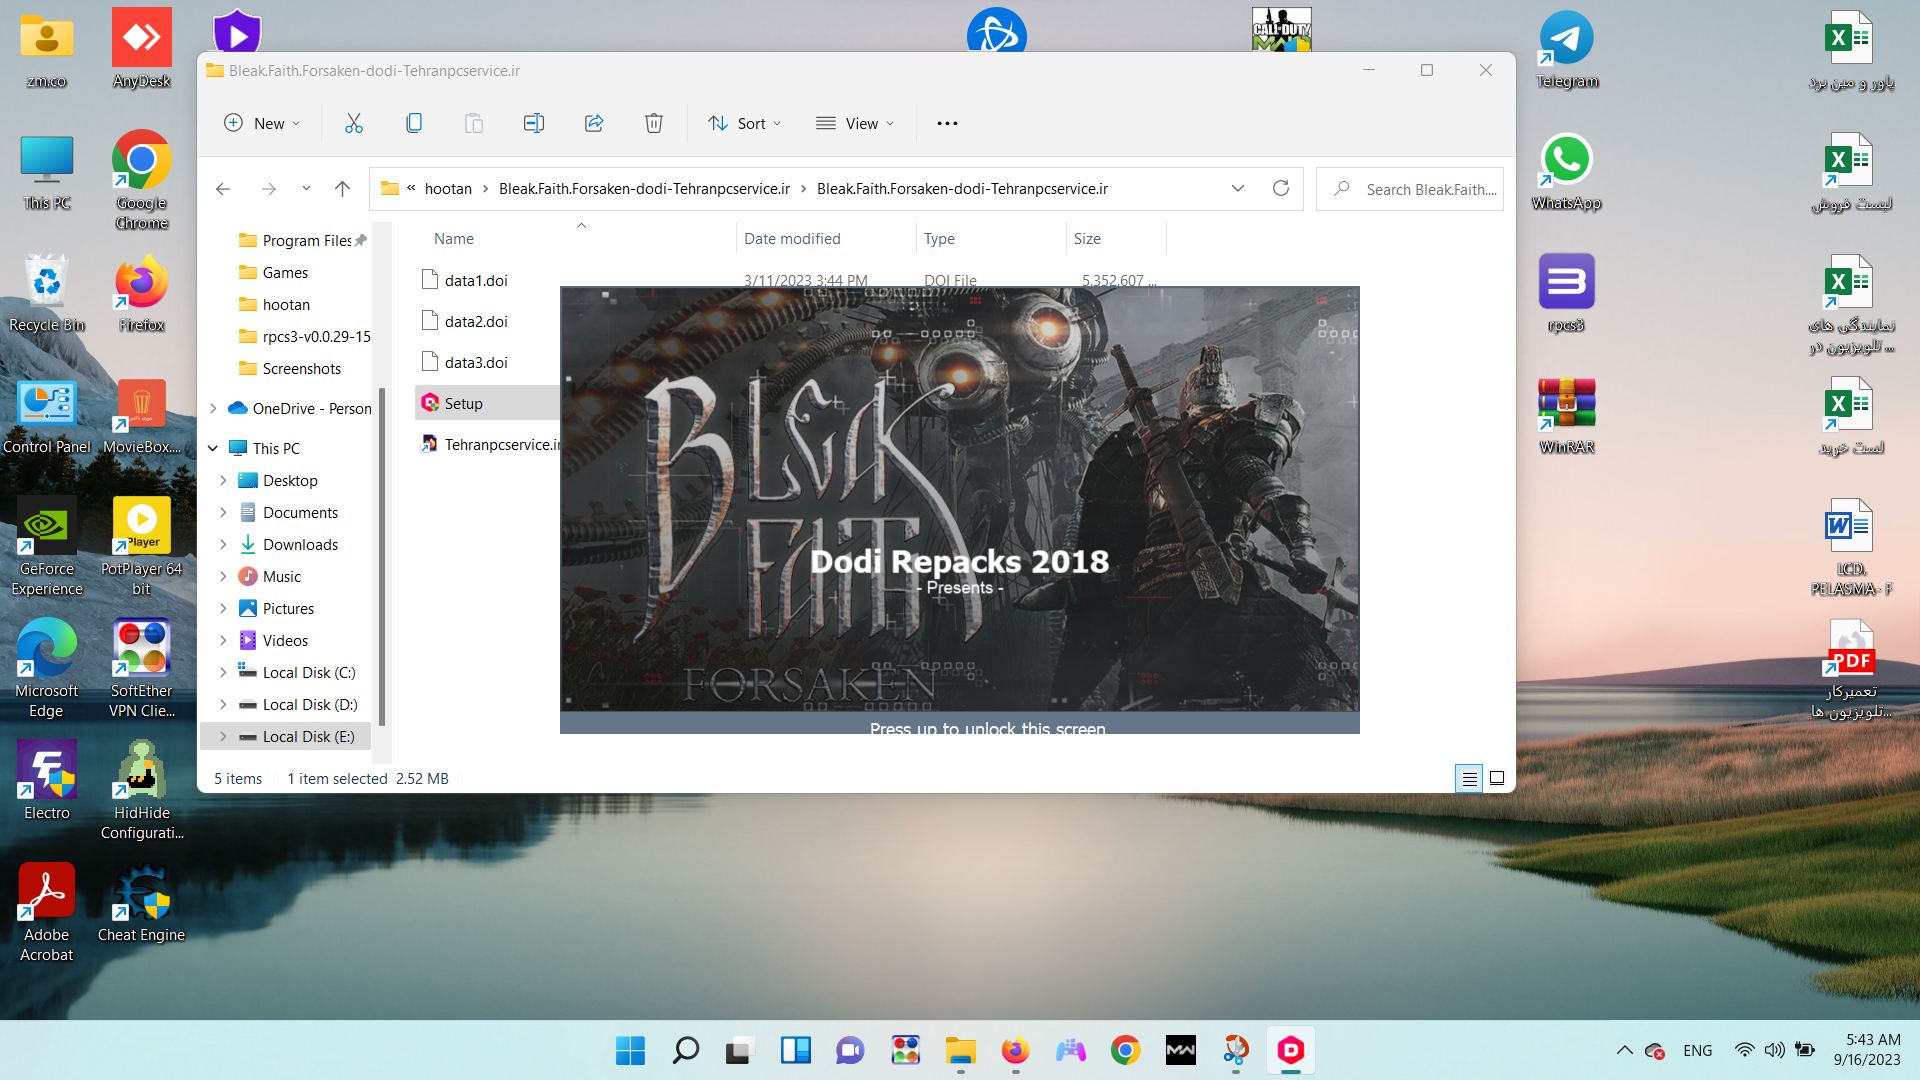
Task: Expand the Local Disk (C:) tree node
Action: click(223, 673)
